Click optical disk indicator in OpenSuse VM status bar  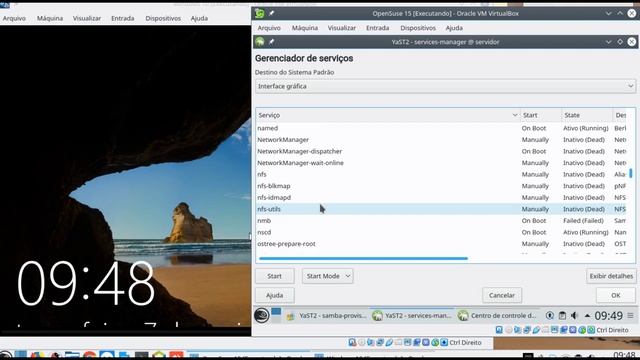(509, 330)
